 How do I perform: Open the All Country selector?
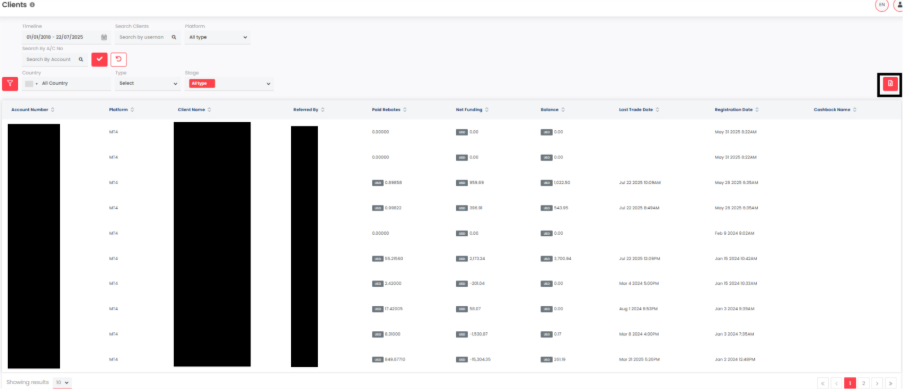(67, 84)
